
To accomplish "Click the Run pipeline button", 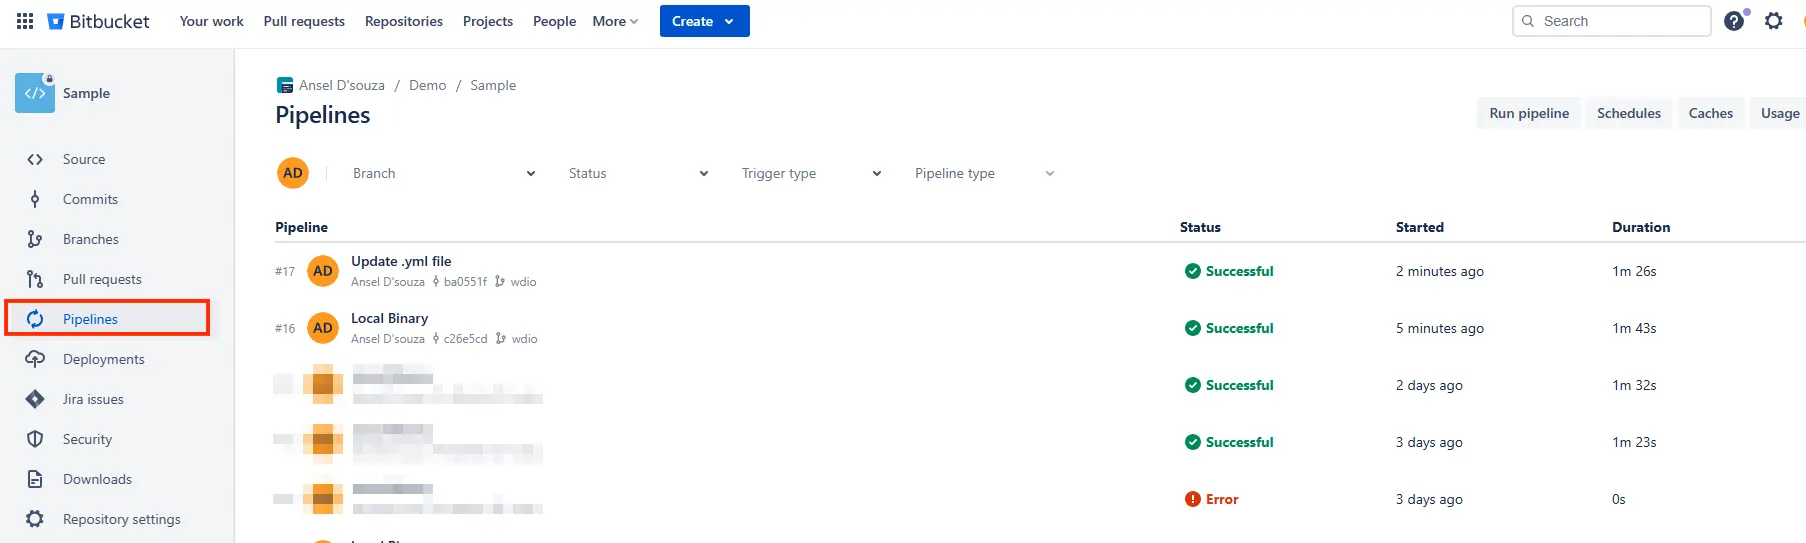I will pos(1528,113).
